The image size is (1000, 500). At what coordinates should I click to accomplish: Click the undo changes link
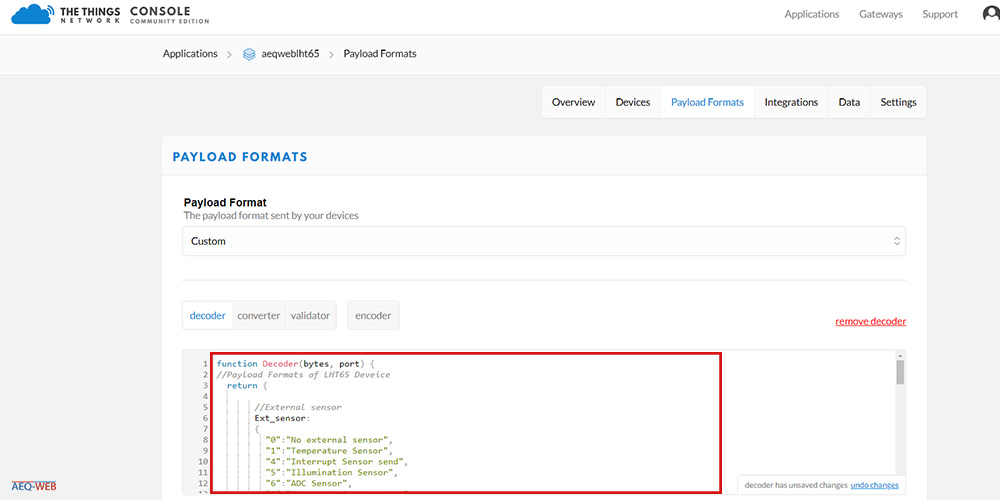(x=874, y=485)
